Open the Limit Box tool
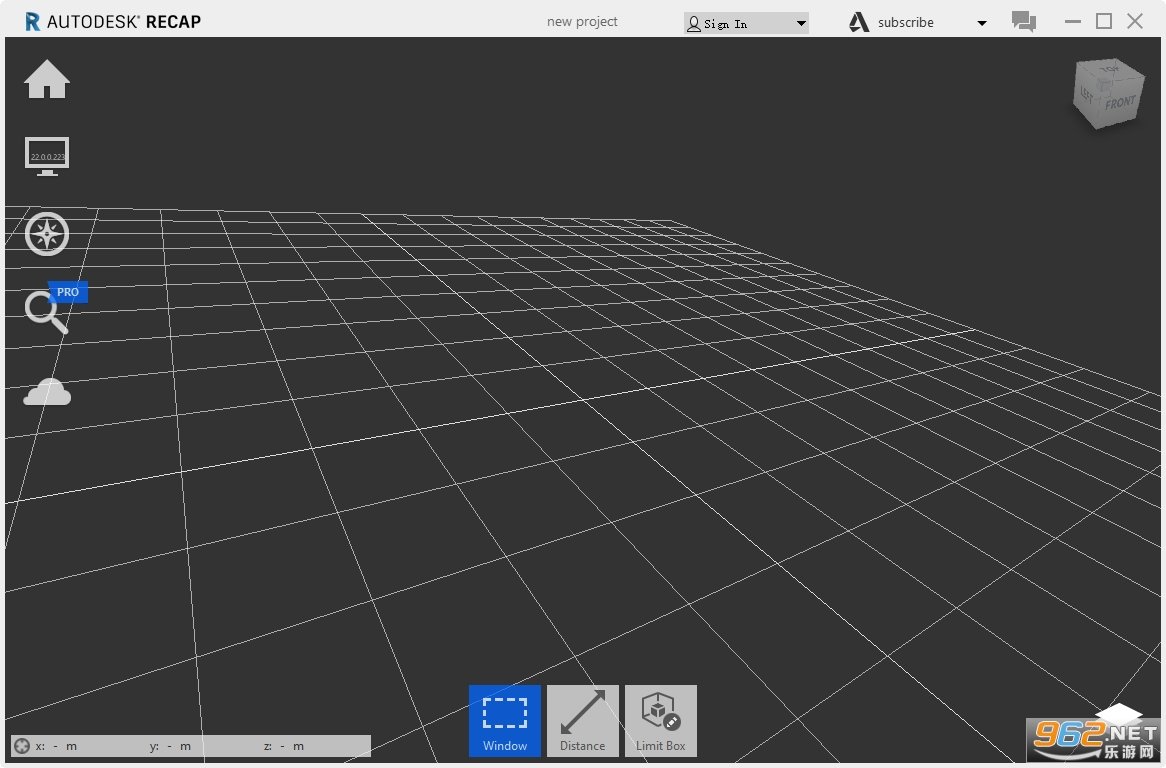The image size is (1166, 768). 660,720
